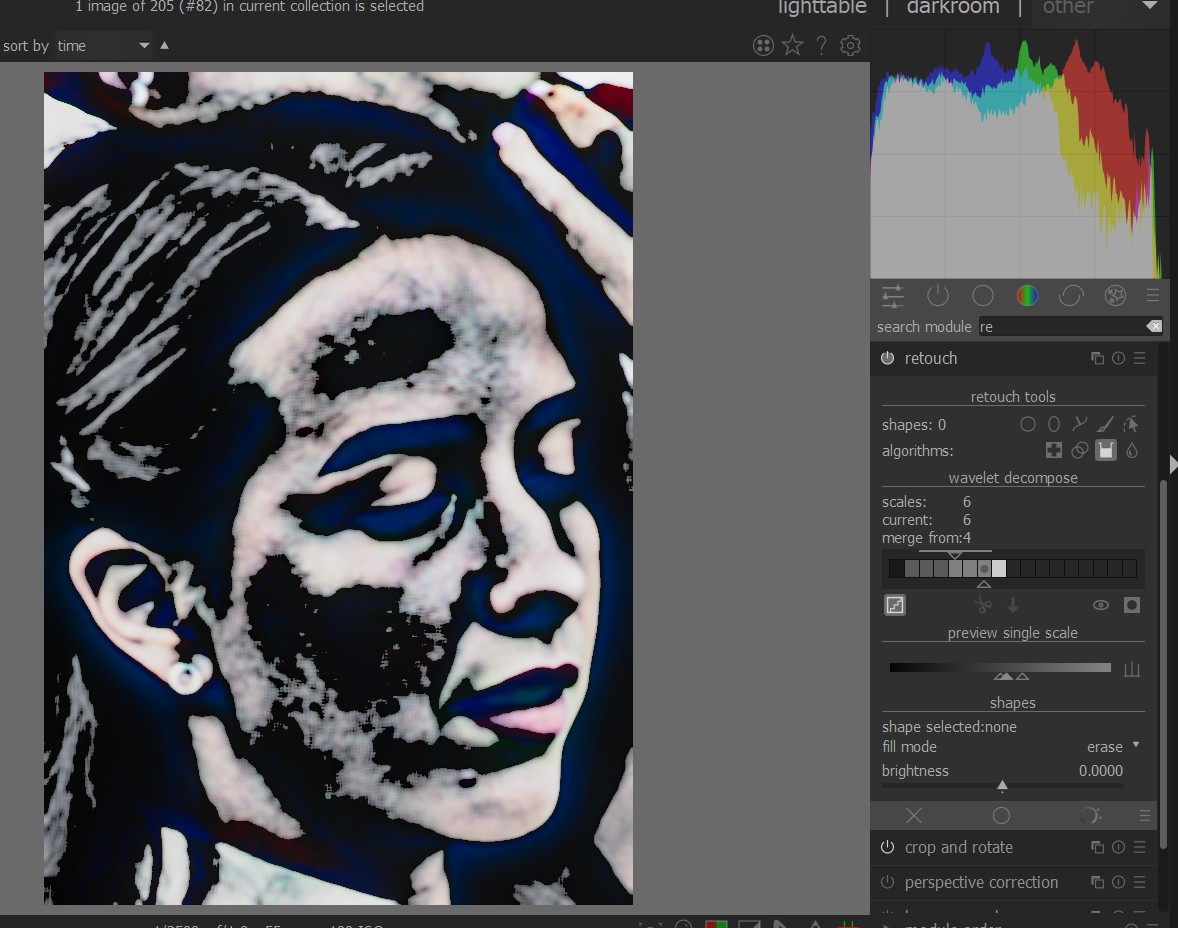Click the auto levels icon beside preview bar

point(1131,669)
